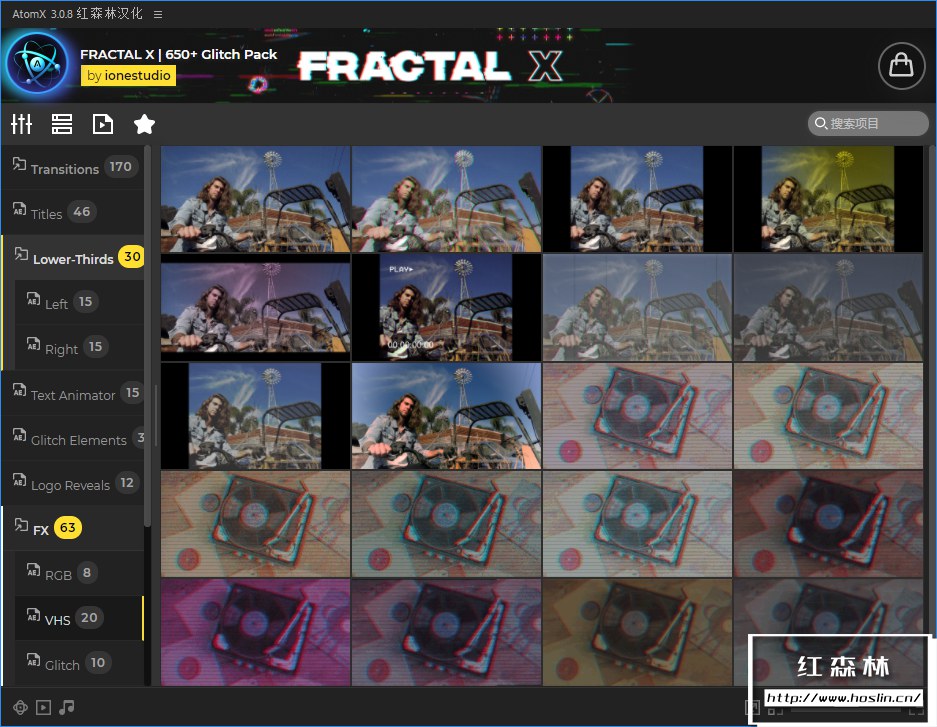Click the search field labeled 搜索项目

868,124
